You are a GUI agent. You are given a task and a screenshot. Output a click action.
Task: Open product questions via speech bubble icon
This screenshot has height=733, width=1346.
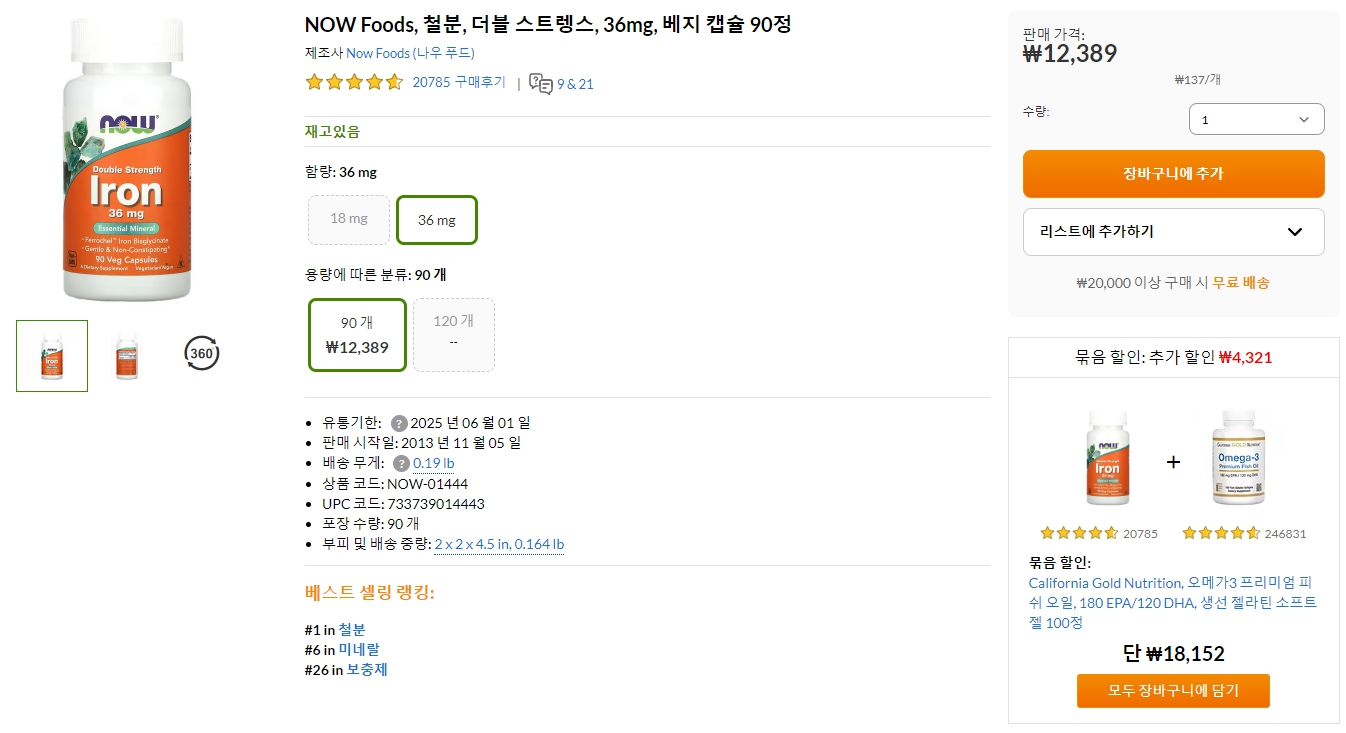[x=541, y=84]
